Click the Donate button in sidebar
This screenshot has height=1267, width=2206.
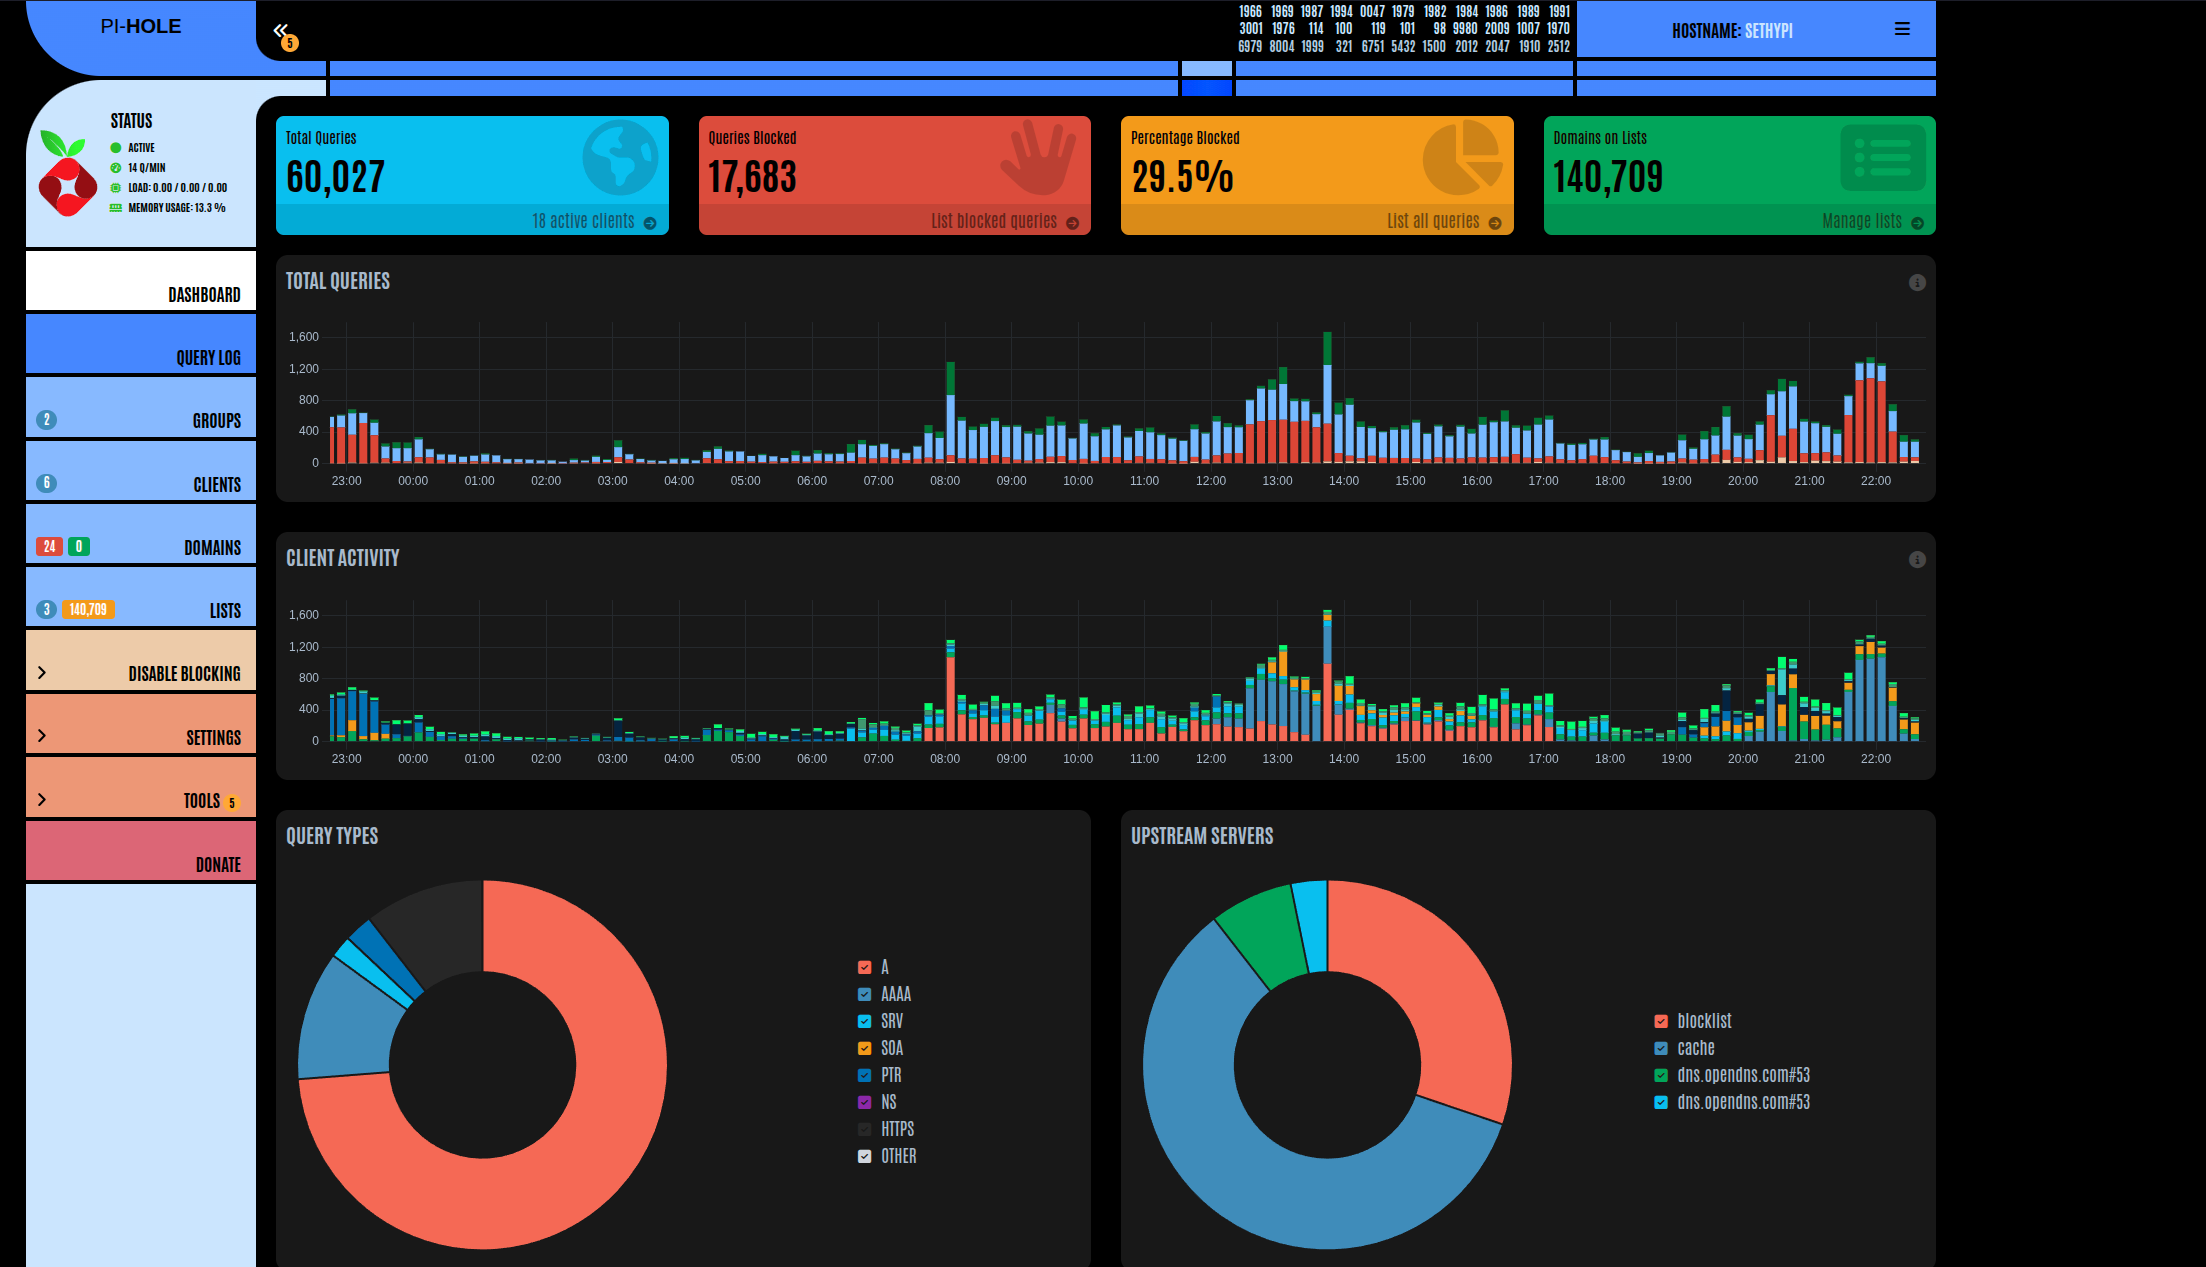pos(141,851)
